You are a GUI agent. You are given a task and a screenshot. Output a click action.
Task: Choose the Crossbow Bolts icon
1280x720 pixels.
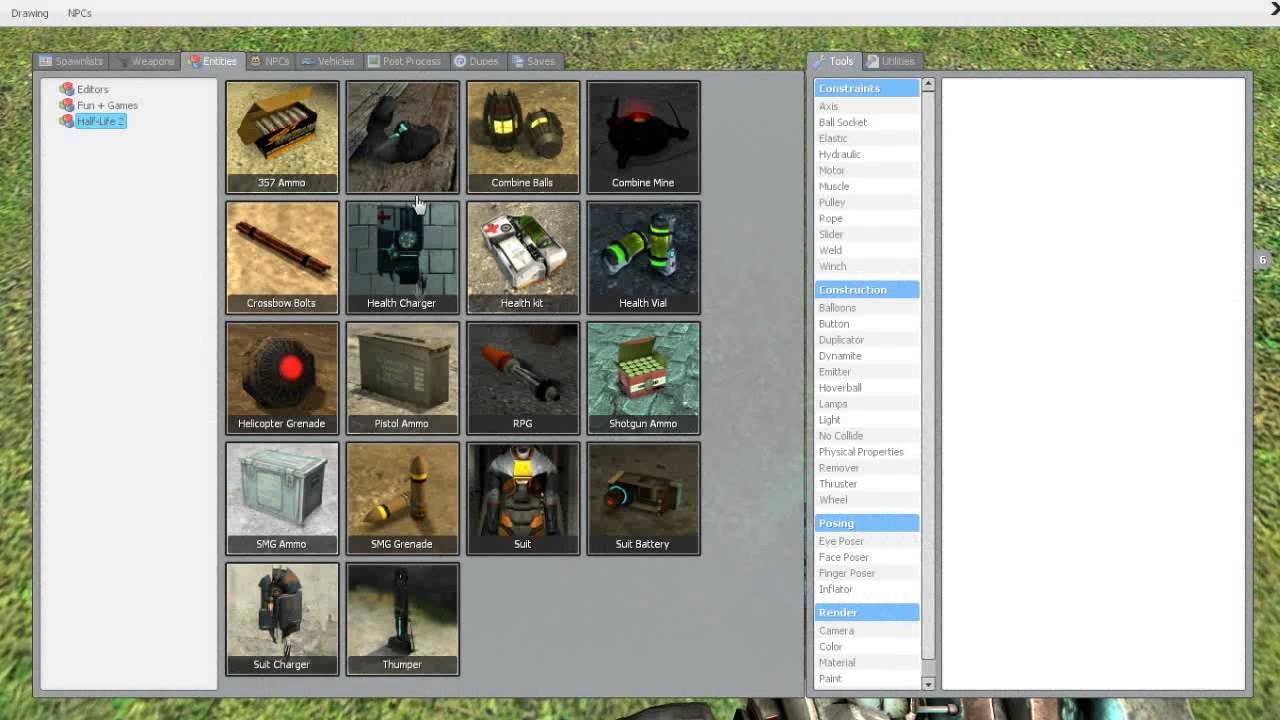click(282, 257)
